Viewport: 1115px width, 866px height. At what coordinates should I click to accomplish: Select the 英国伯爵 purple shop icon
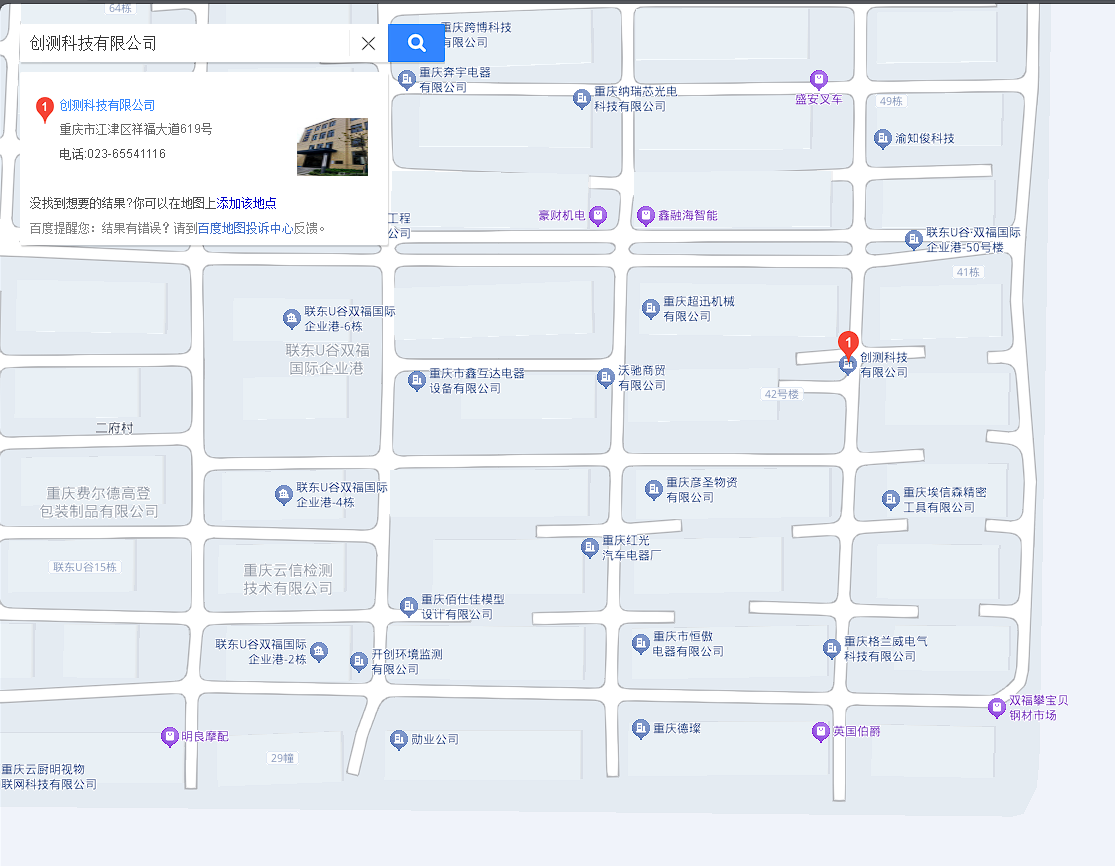coord(820,732)
